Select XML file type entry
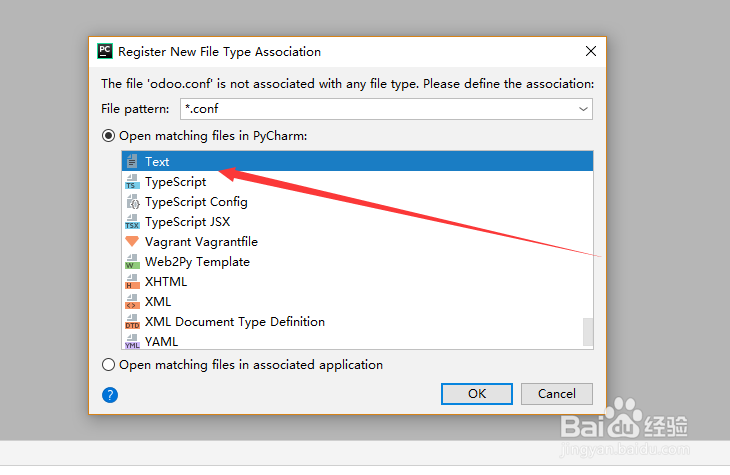 357,302
